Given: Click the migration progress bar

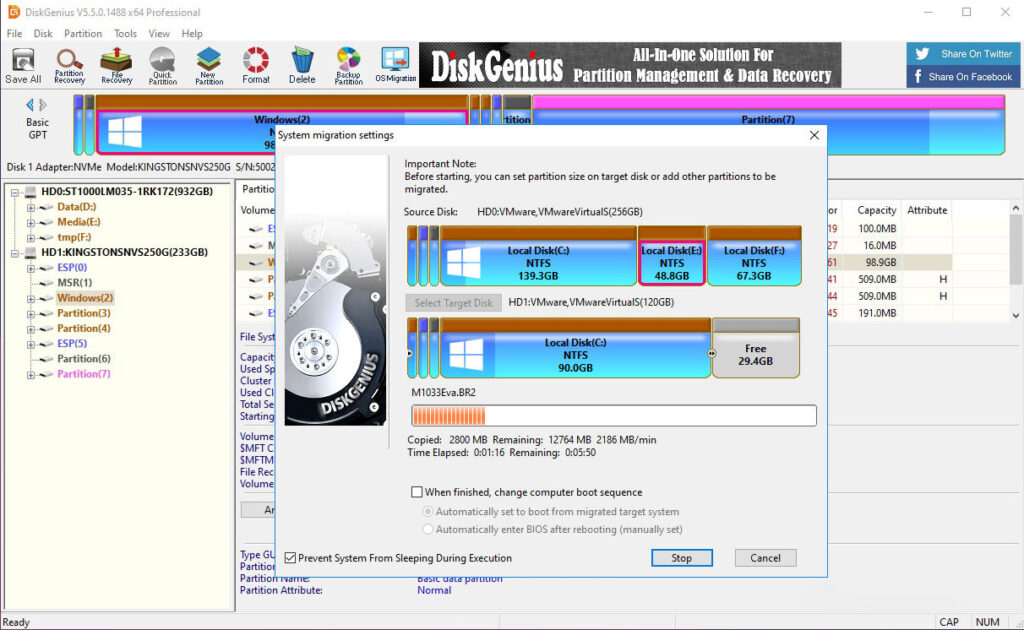Looking at the screenshot, I should [617, 415].
